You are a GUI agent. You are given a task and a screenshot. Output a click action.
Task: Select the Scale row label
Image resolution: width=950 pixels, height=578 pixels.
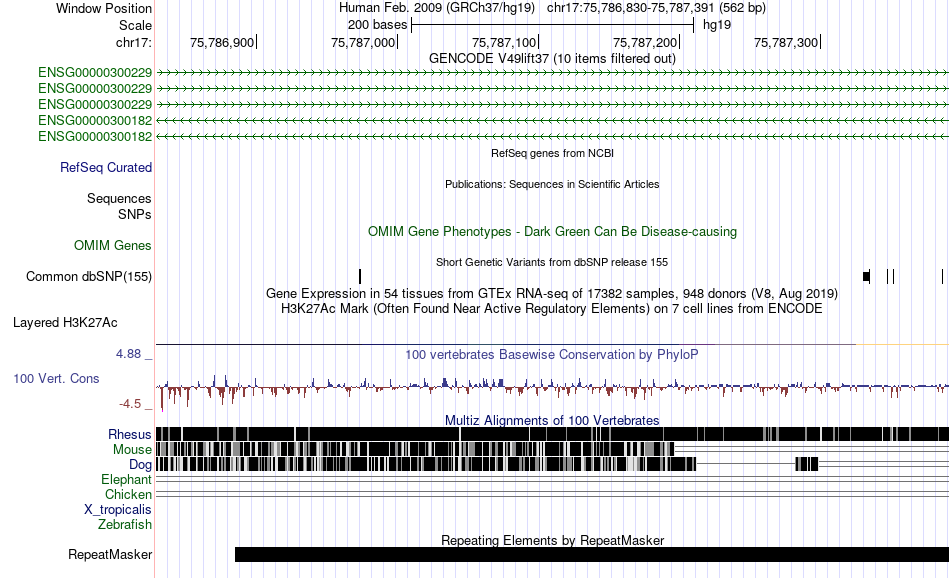(x=135, y=25)
